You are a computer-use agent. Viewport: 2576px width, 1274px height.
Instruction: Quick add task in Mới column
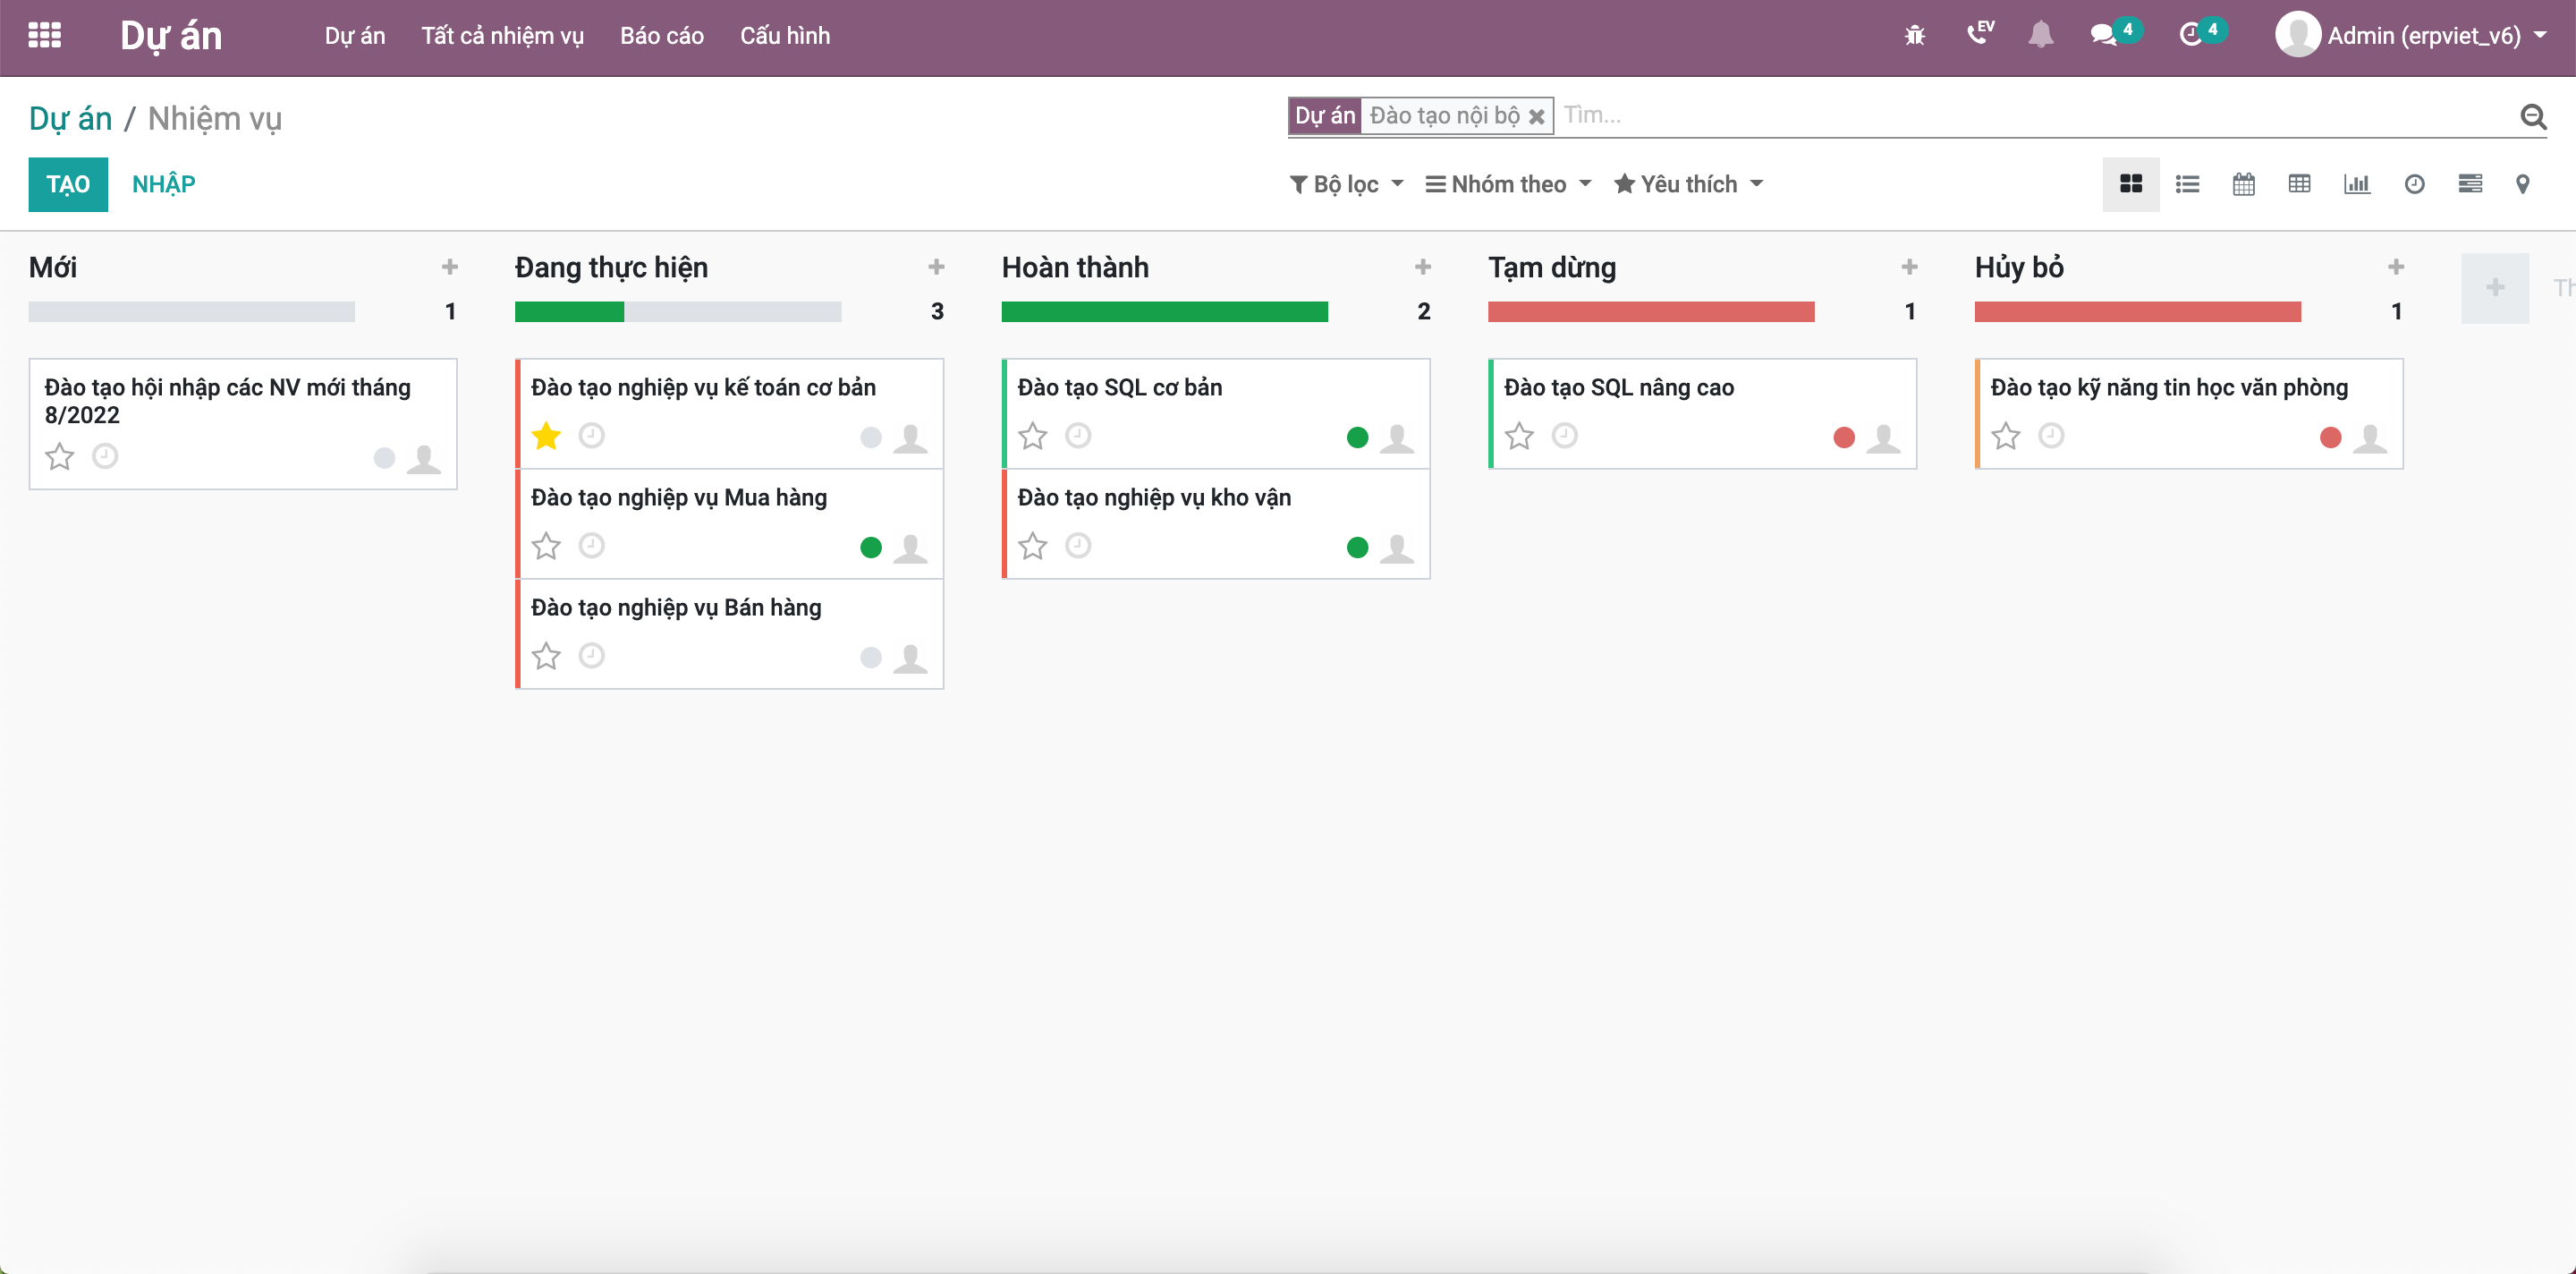pyautogui.click(x=449, y=267)
